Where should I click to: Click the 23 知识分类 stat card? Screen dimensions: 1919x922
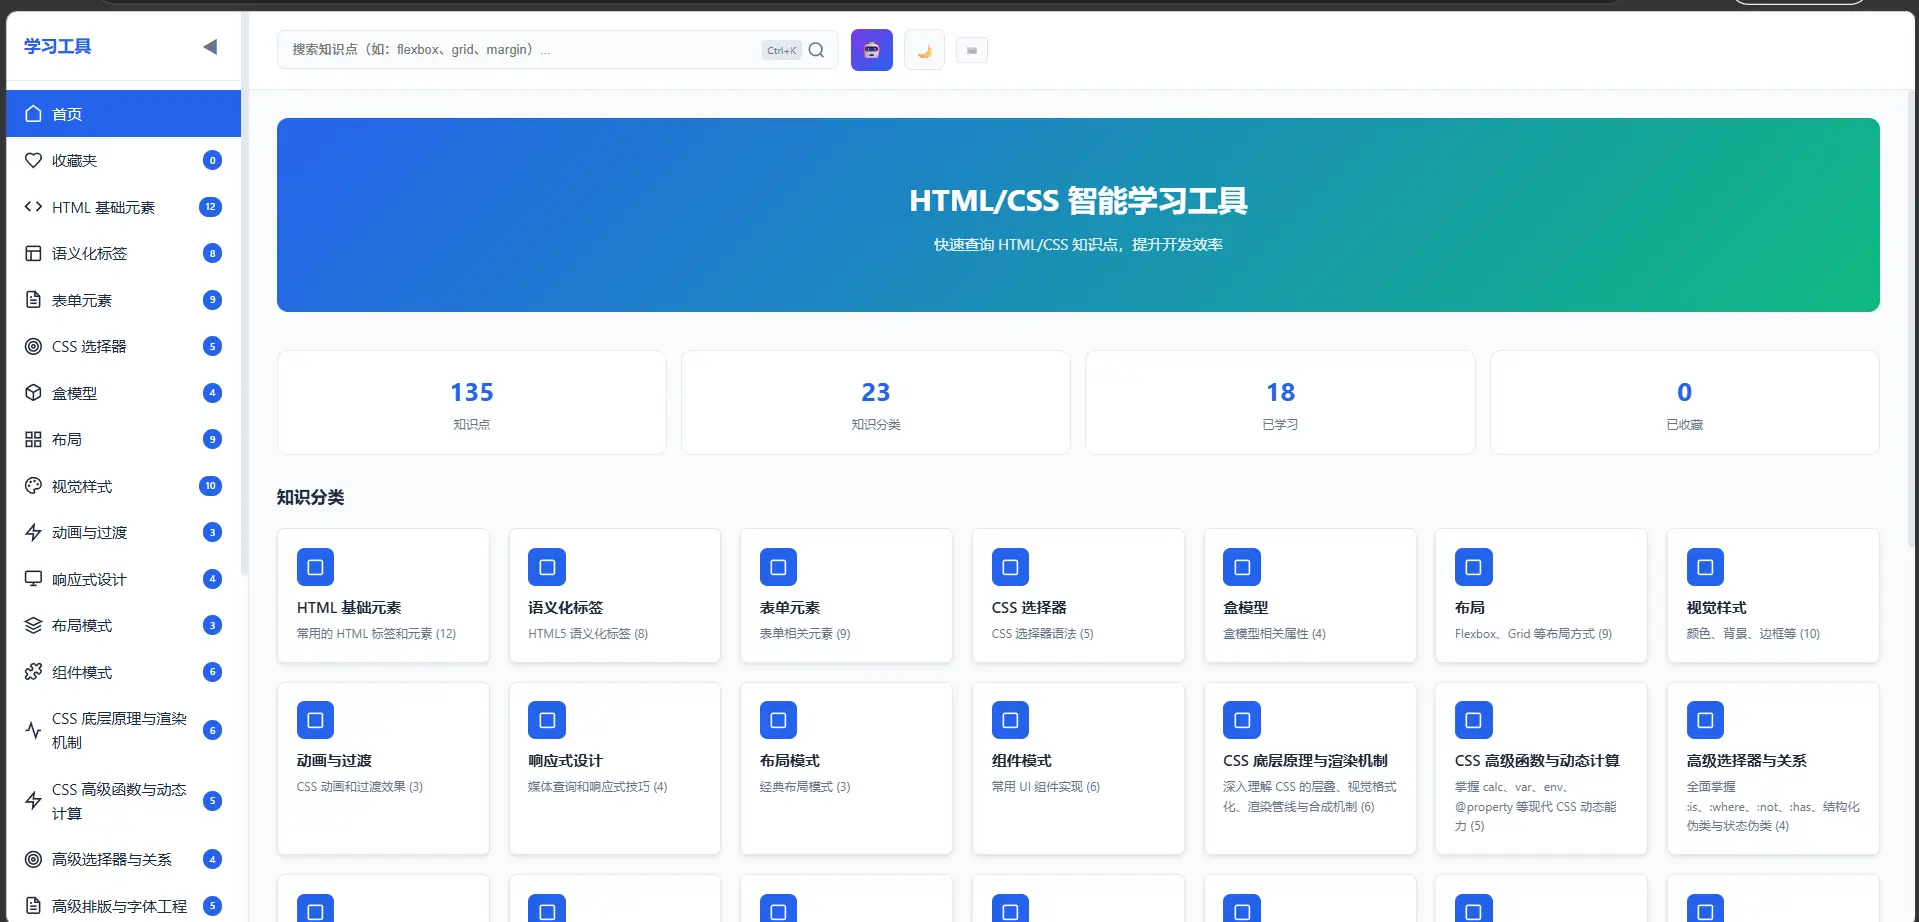tap(876, 403)
